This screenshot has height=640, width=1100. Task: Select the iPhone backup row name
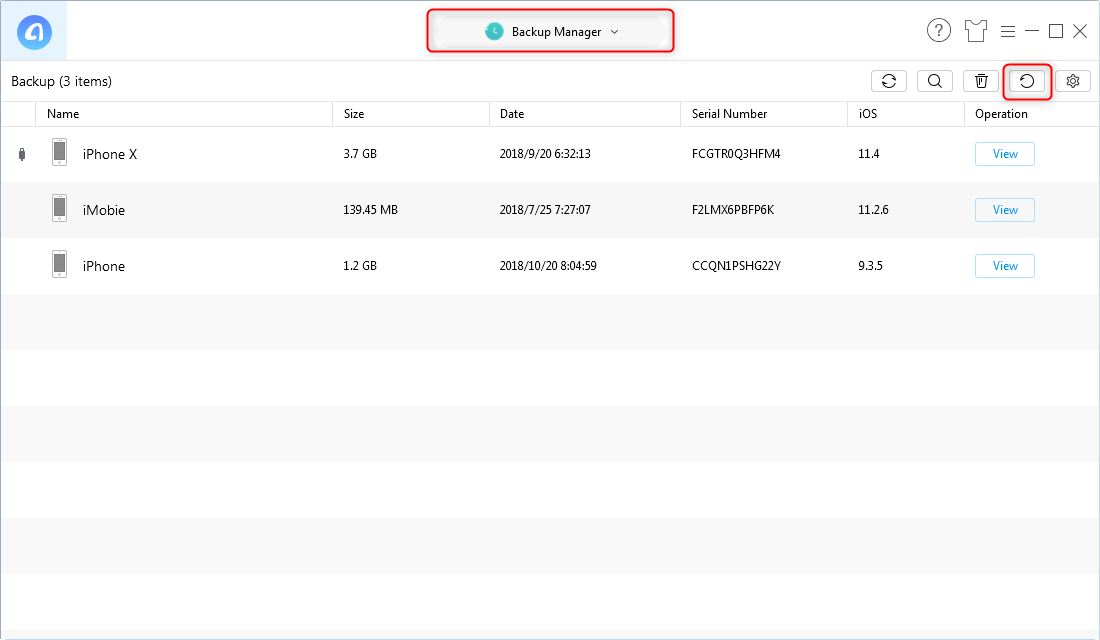[104, 267]
